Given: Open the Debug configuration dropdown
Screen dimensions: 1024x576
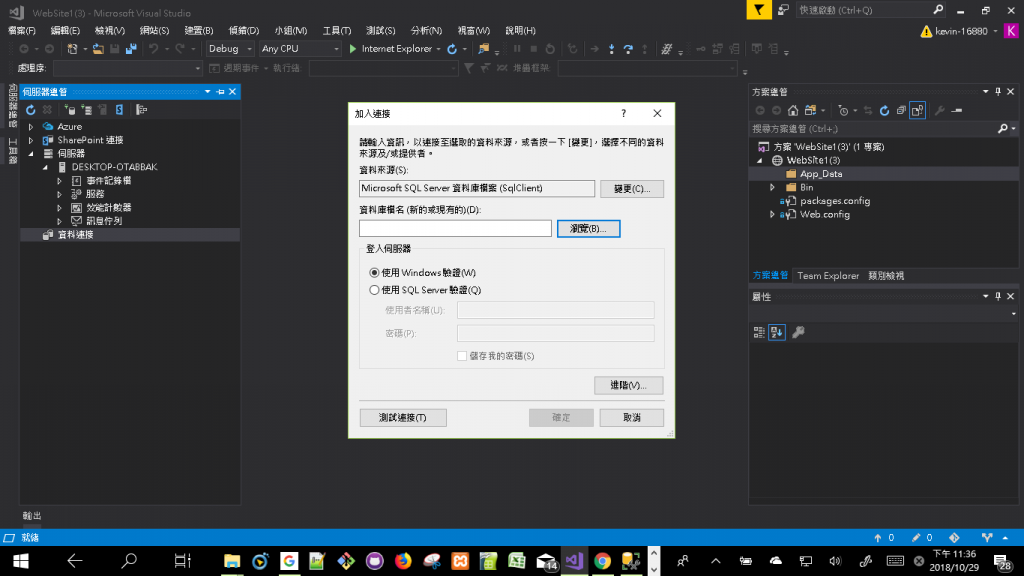Looking at the screenshot, I should pyautogui.click(x=230, y=49).
